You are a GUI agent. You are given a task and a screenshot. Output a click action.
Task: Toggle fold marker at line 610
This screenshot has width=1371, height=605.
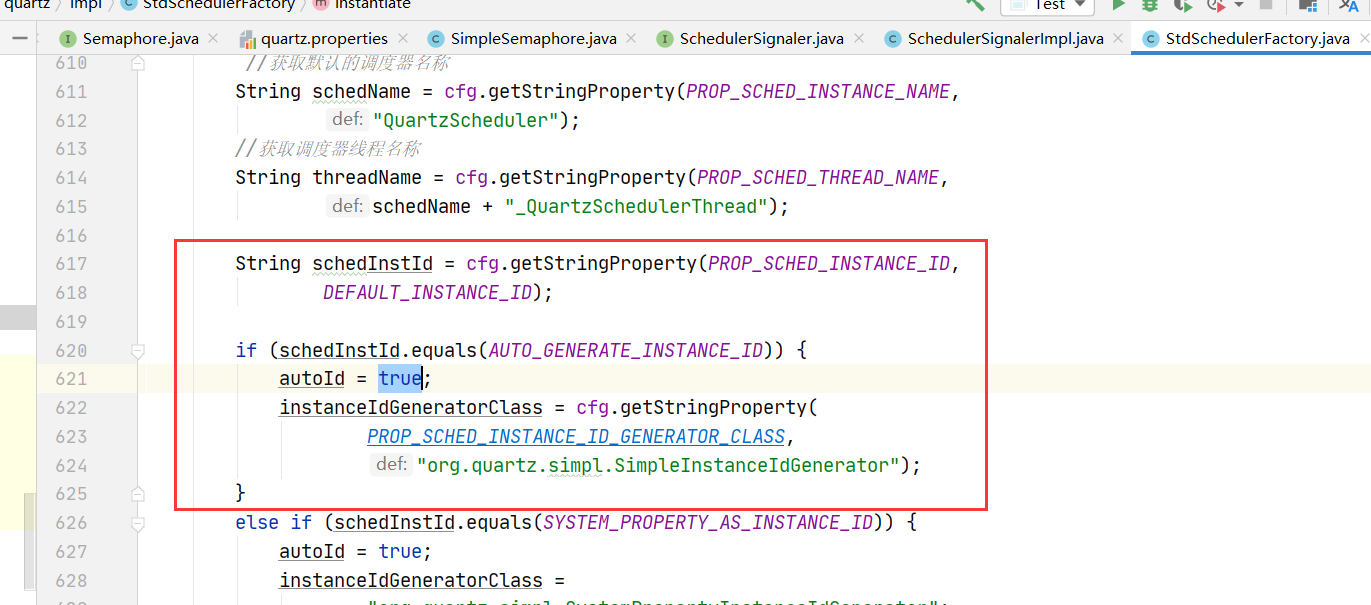[x=138, y=63]
